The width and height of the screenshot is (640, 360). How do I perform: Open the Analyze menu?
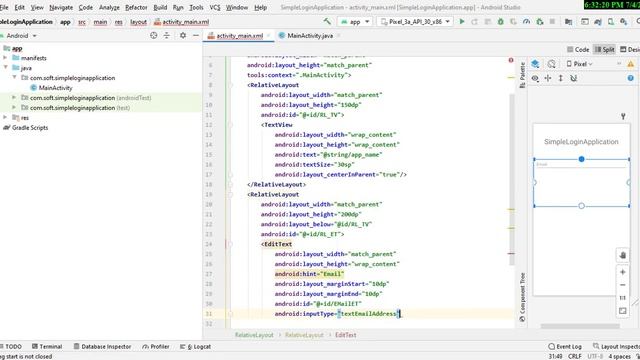point(109,7)
